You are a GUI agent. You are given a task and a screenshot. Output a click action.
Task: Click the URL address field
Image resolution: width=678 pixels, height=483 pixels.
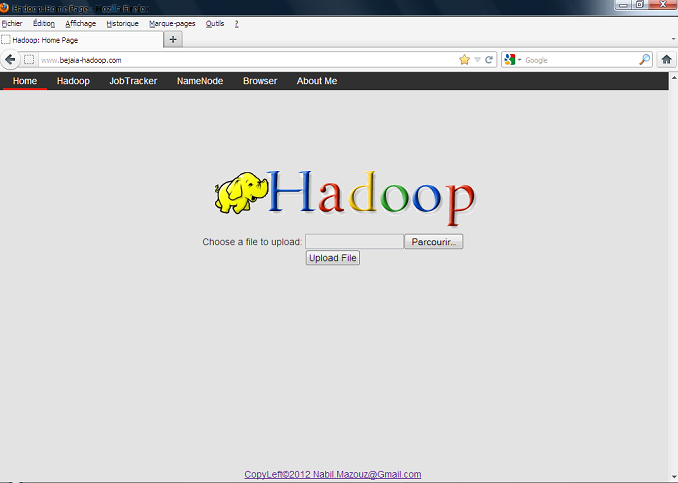248,60
